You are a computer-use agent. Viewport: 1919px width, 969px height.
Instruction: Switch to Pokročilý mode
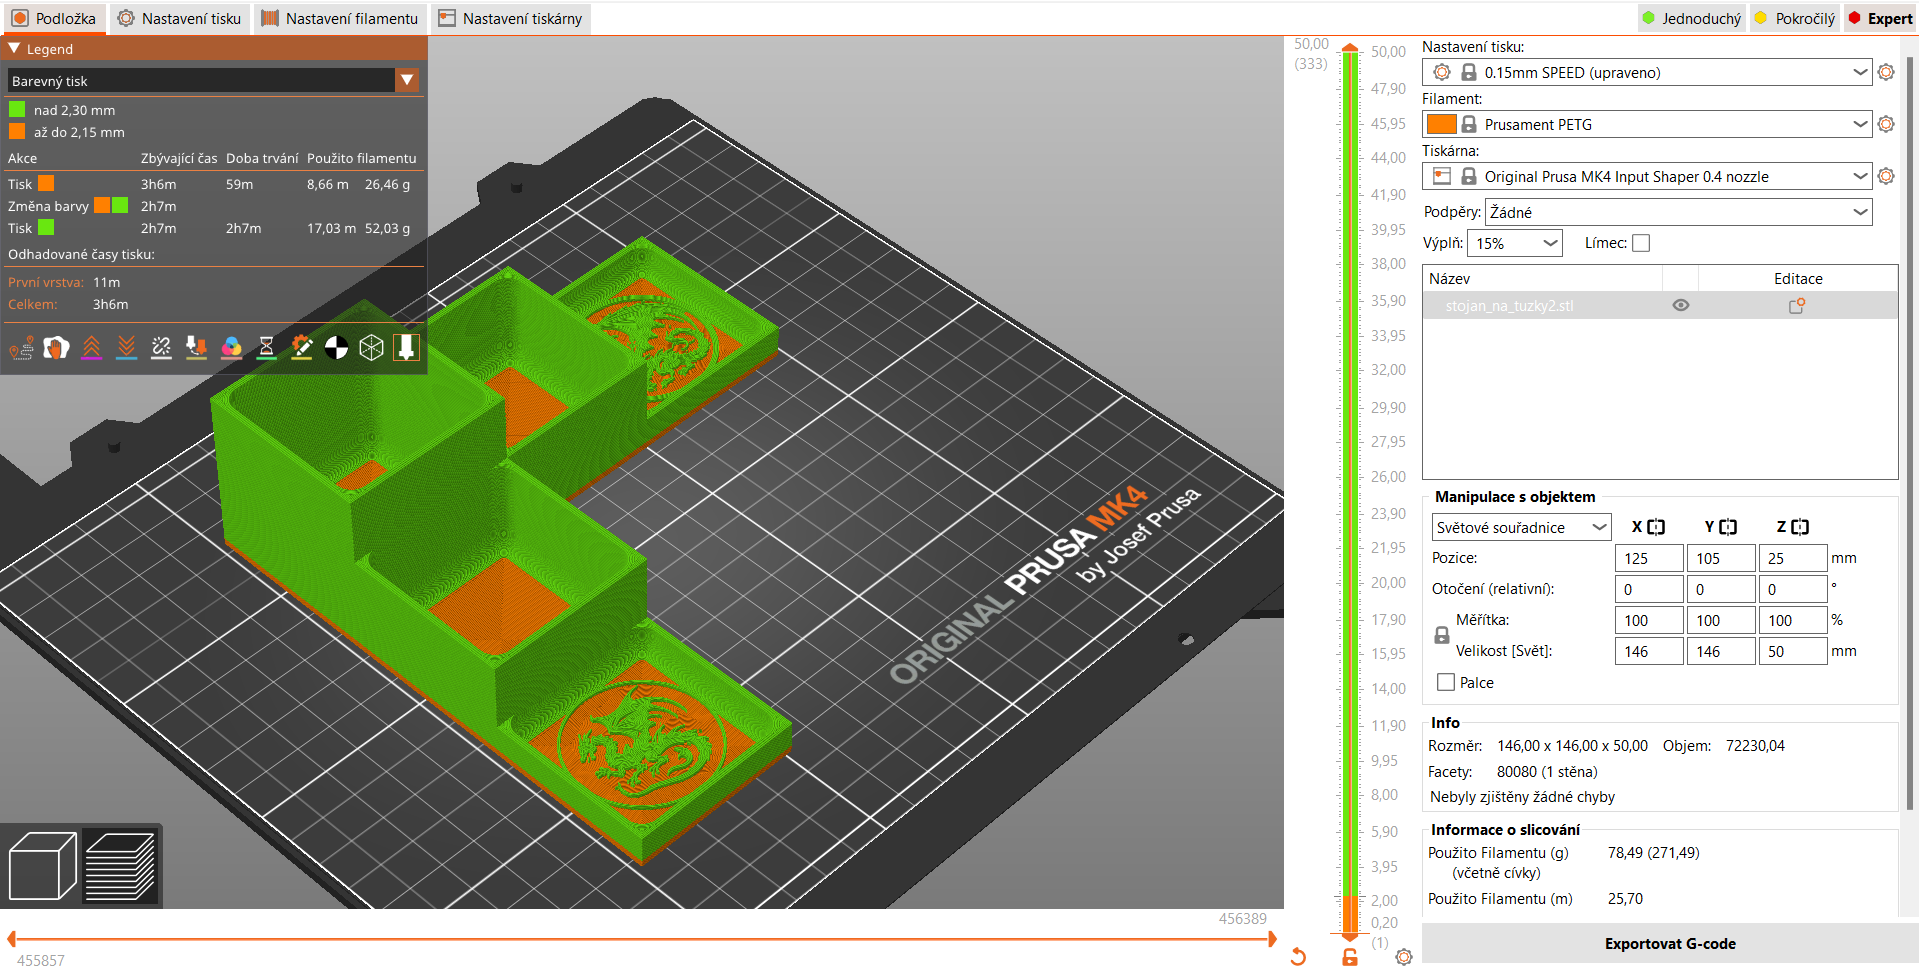1795,18
